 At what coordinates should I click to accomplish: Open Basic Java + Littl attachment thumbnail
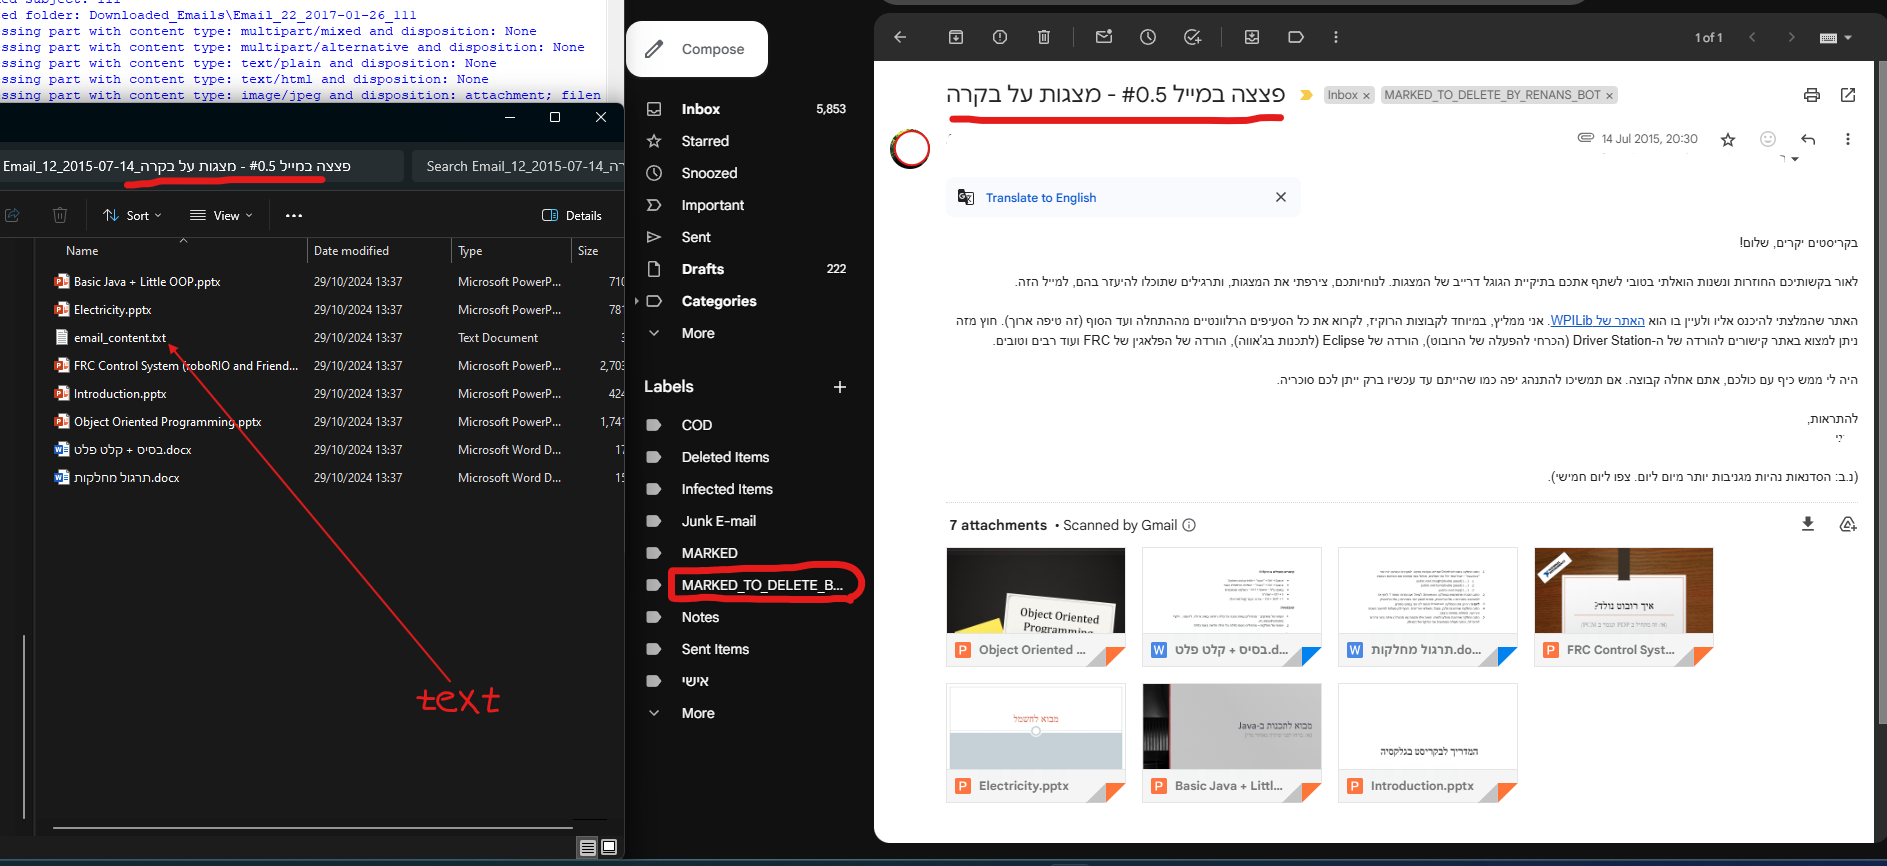[x=1232, y=743]
